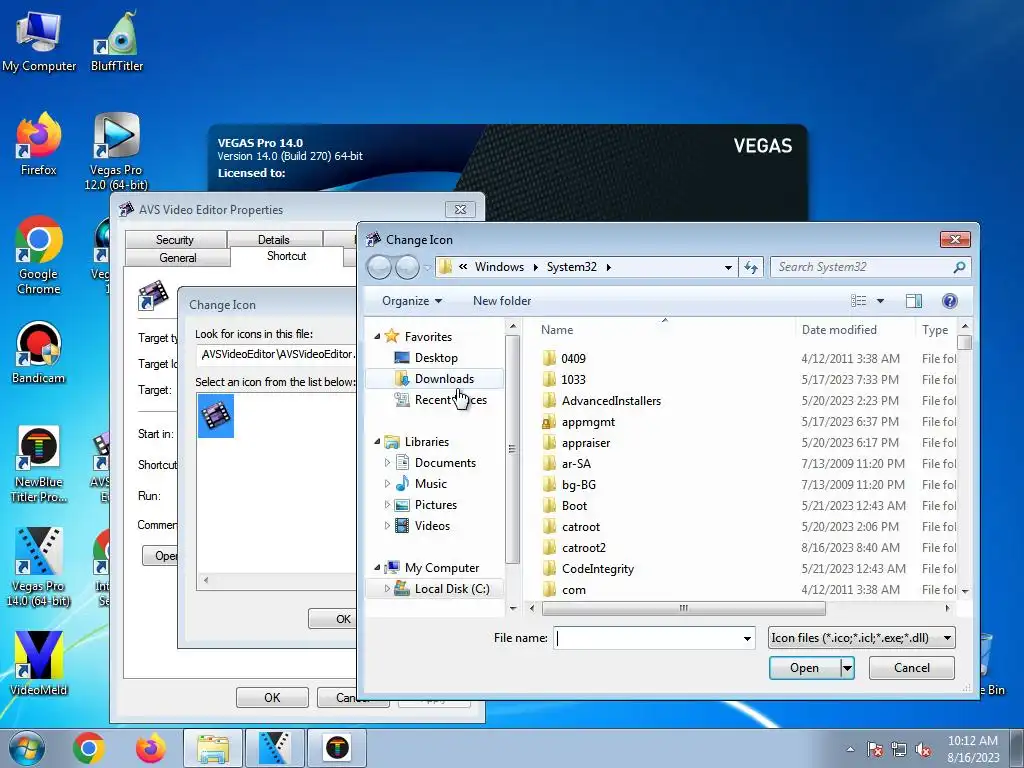Switch to the Details tab
The width and height of the screenshot is (1024, 768).
click(x=274, y=240)
